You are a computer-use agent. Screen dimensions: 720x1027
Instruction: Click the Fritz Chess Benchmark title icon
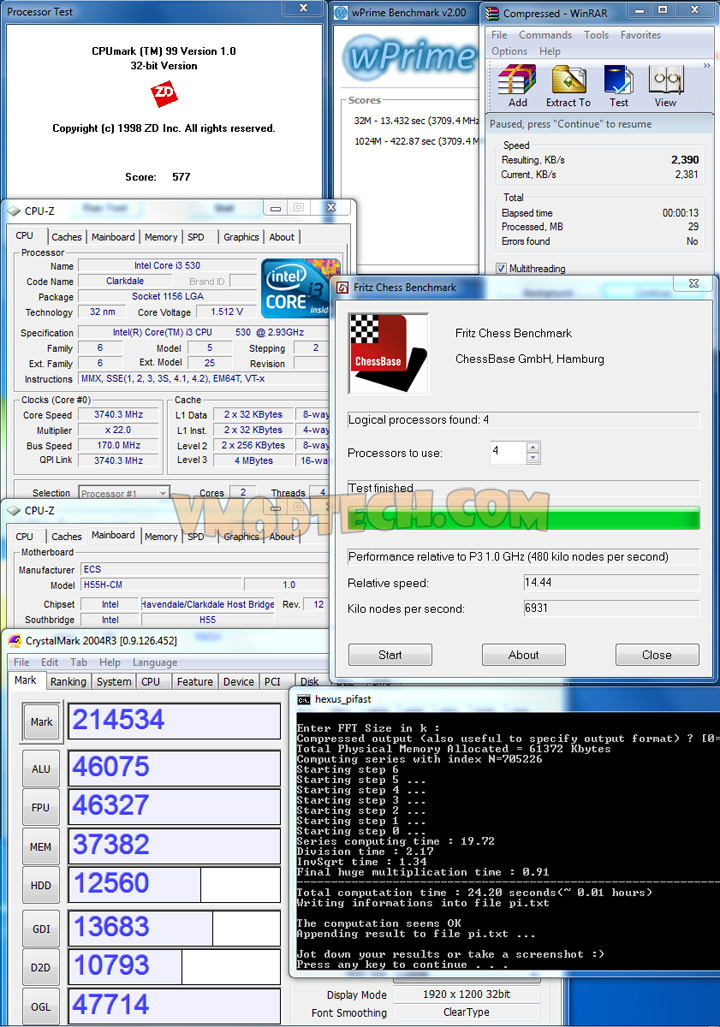click(343, 288)
